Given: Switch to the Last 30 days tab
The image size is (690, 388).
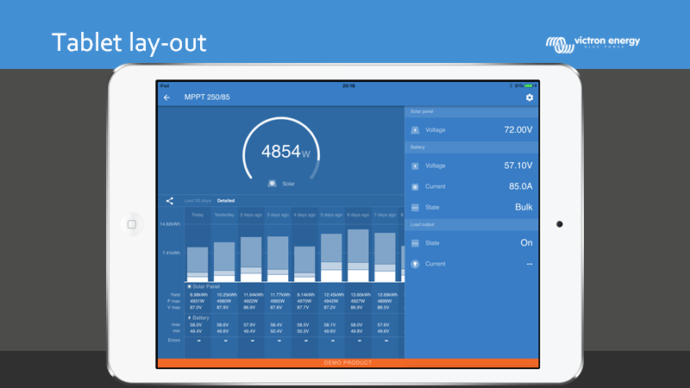Looking at the screenshot, I should 198,201.
